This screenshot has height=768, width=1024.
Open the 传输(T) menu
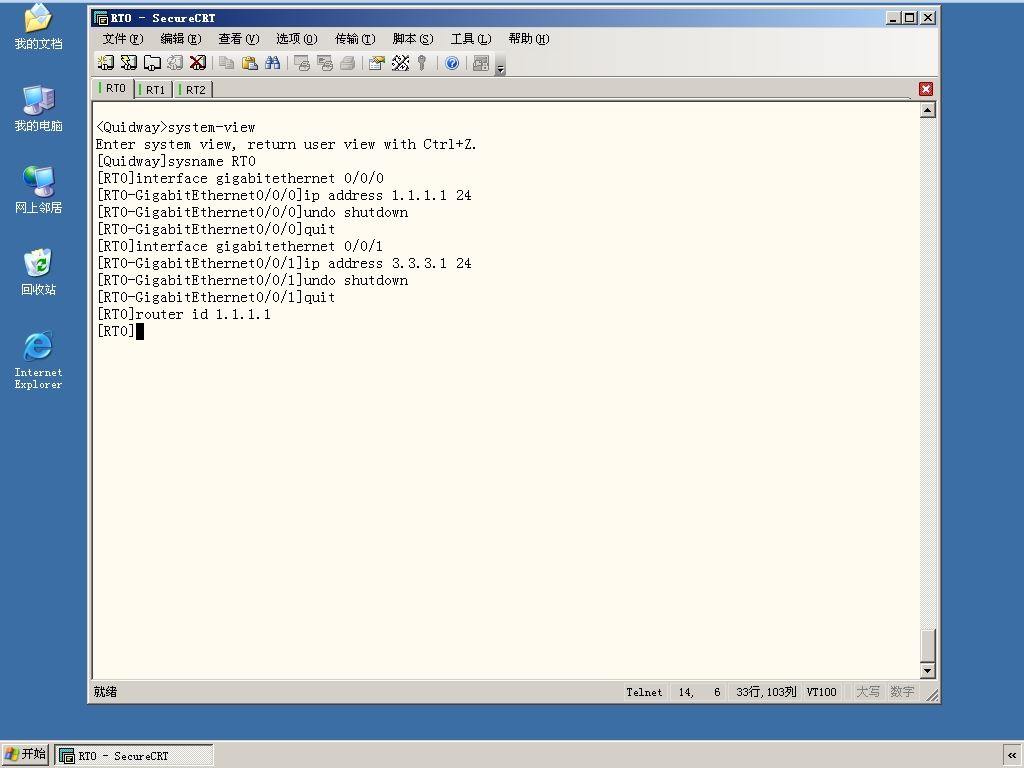click(x=355, y=39)
